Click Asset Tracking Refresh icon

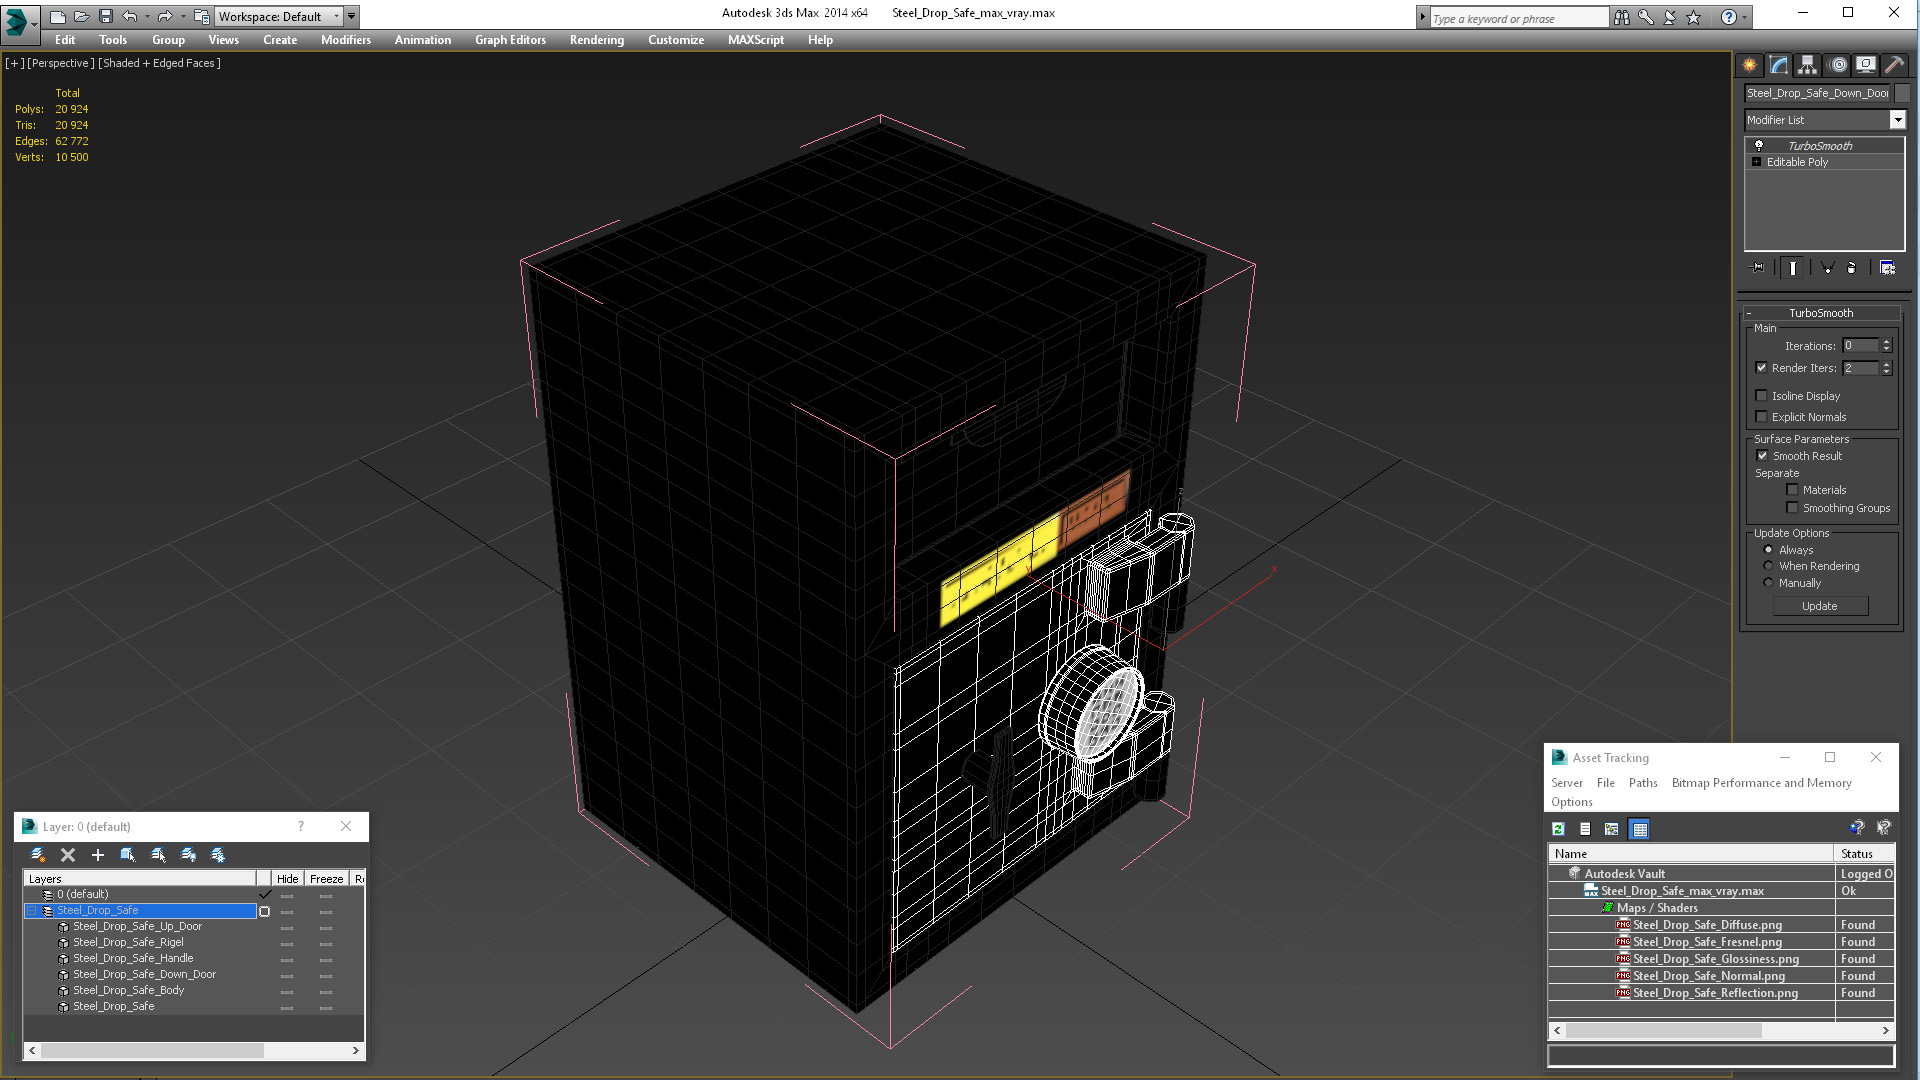[1558, 829]
